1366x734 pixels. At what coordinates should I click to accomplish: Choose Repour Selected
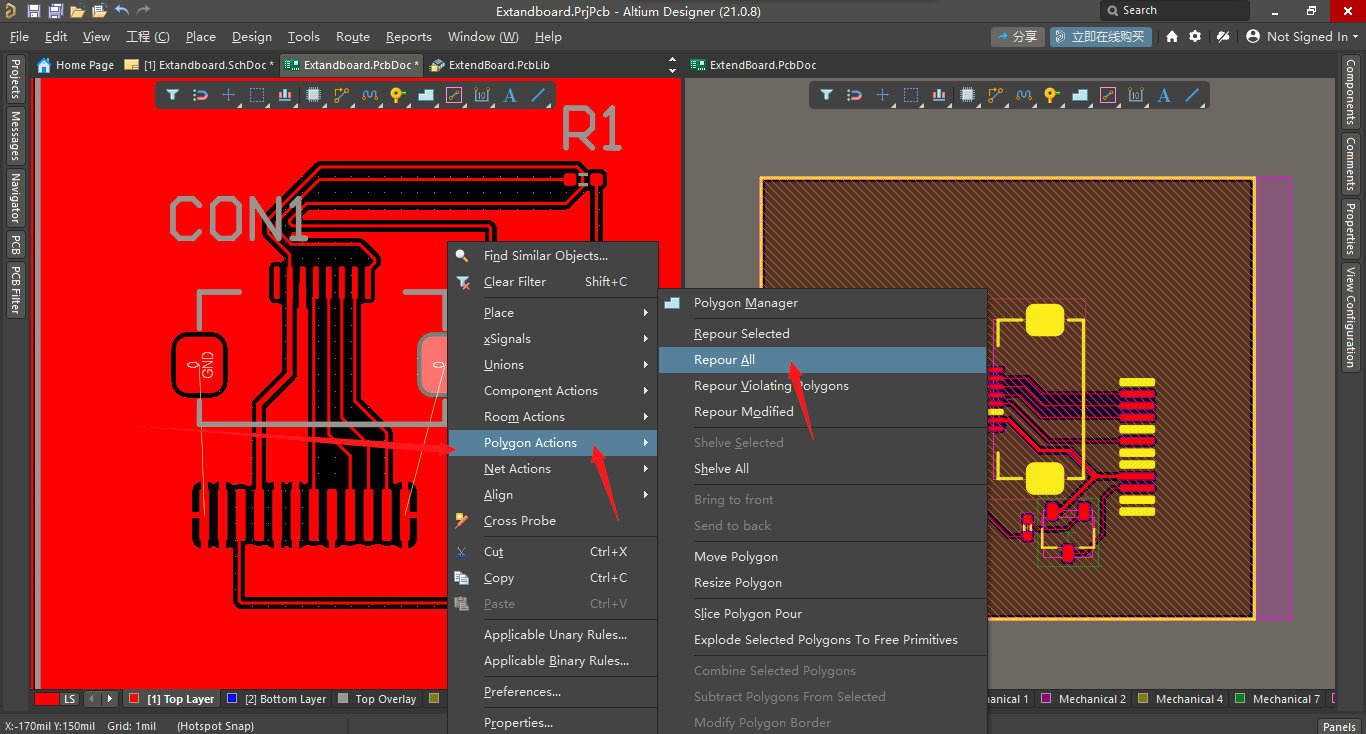coord(822,333)
